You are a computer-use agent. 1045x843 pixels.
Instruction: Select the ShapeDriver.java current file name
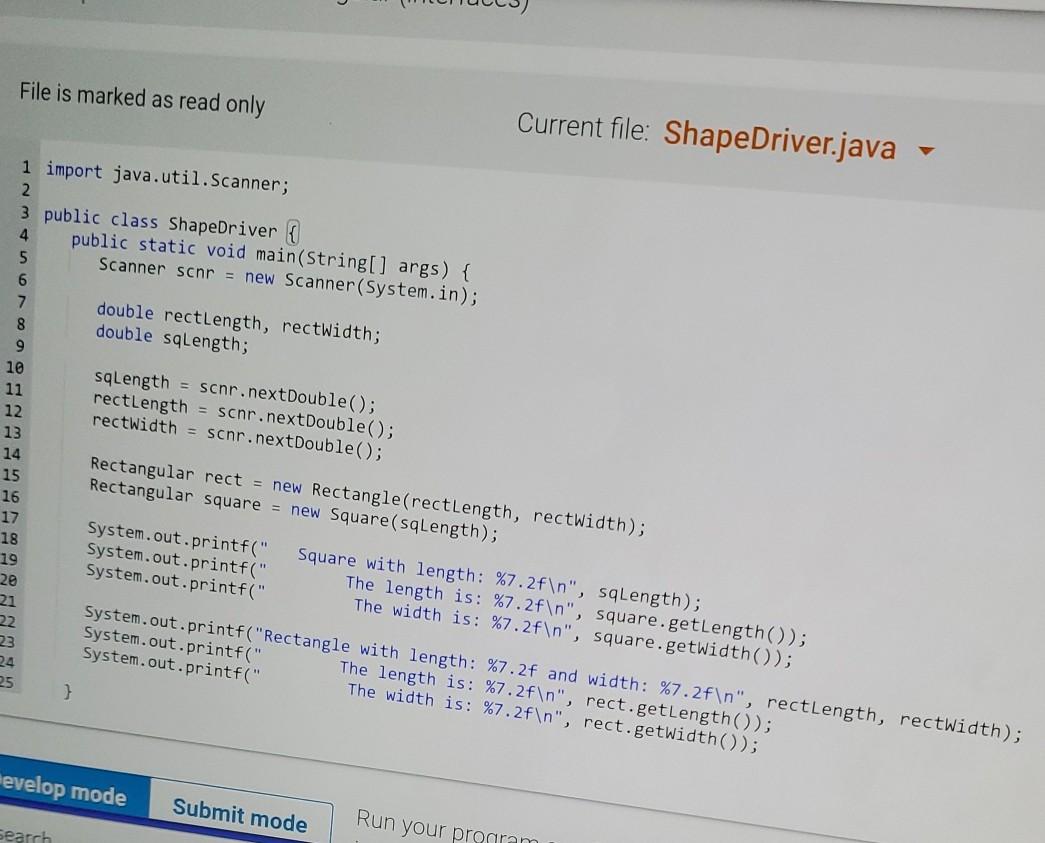point(779,140)
